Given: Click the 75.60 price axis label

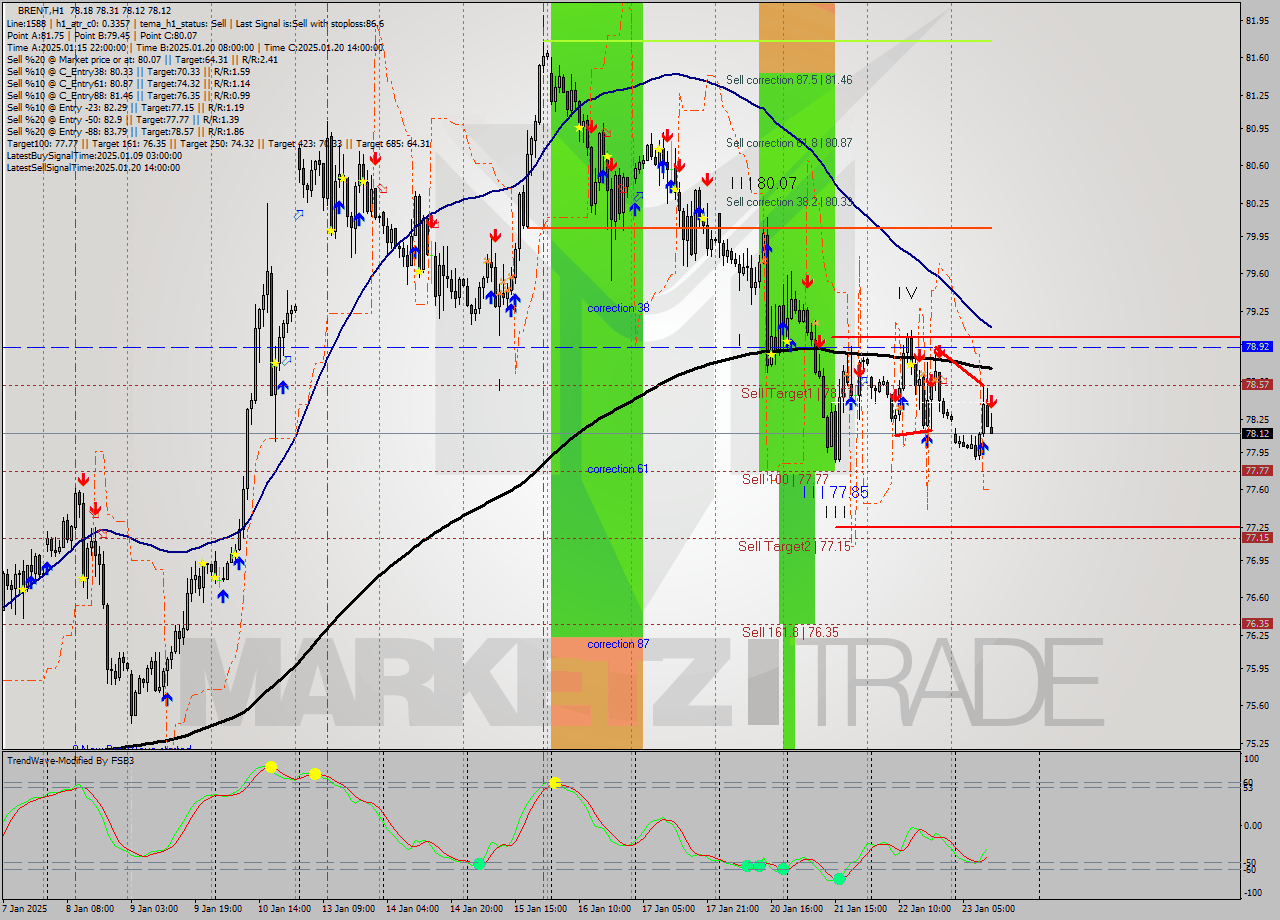Looking at the screenshot, I should (1257, 706).
